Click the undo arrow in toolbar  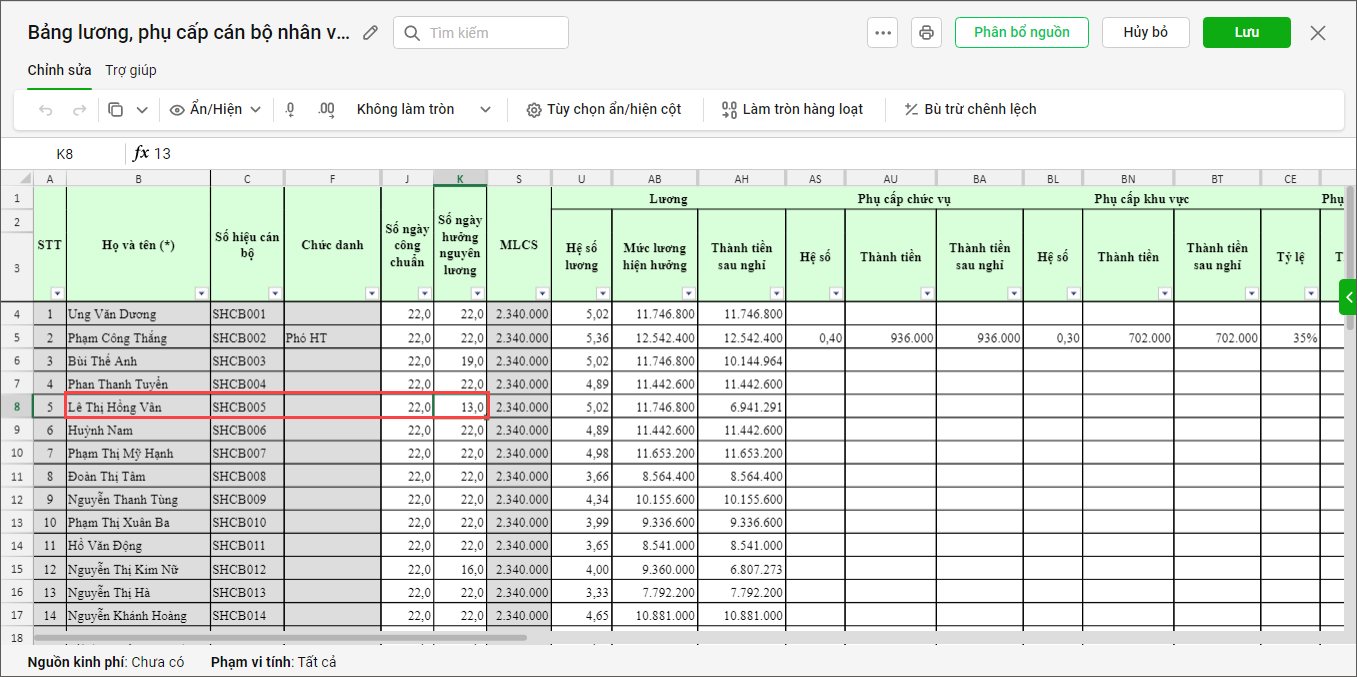point(46,110)
